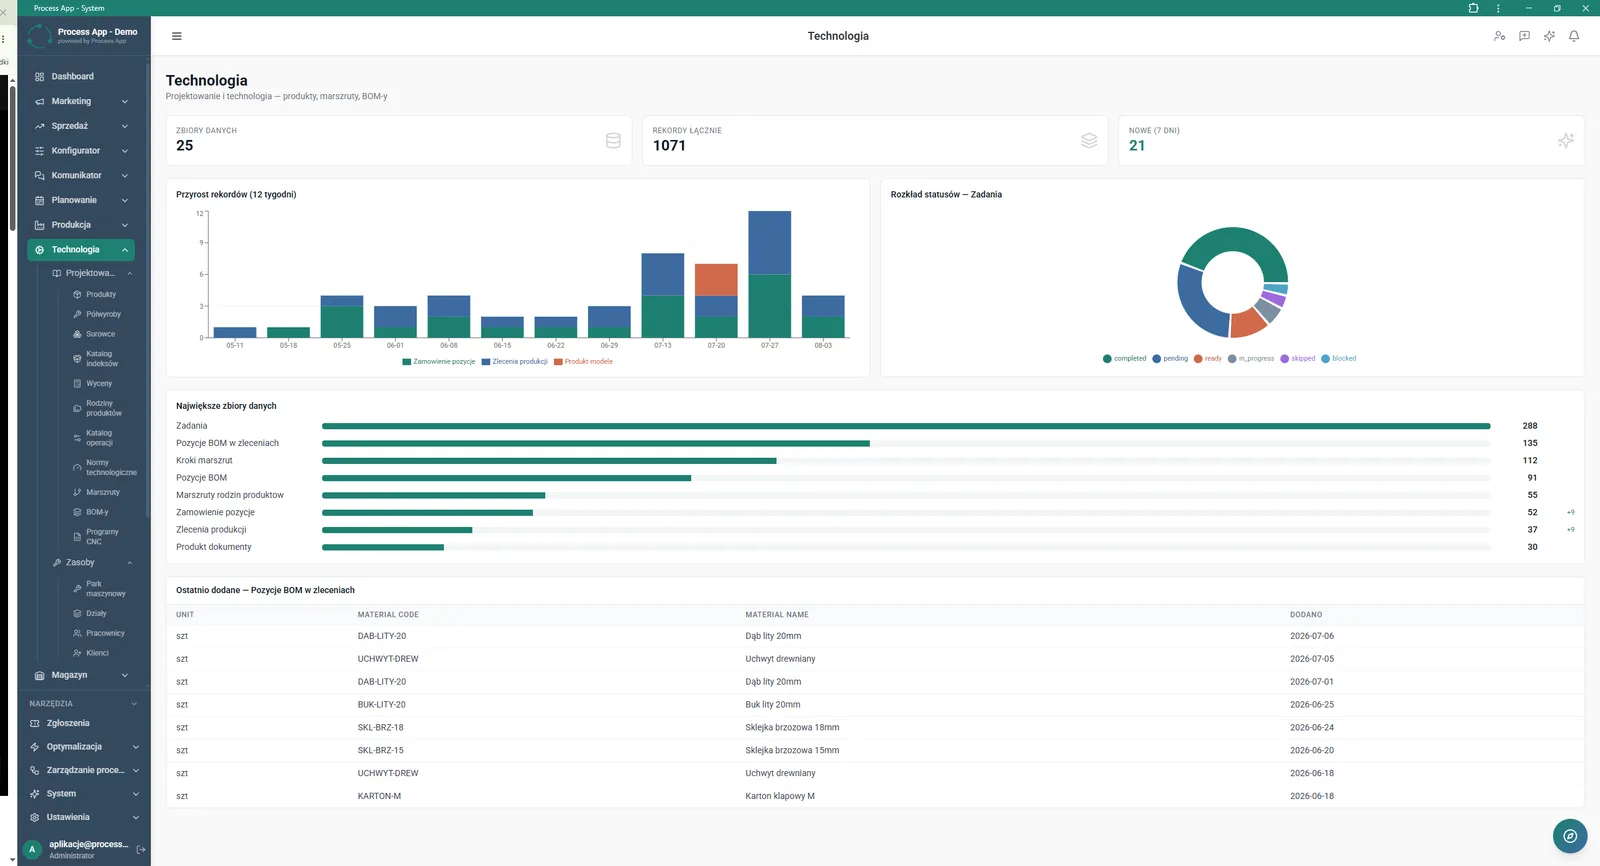Toggle in_progress legend entry
Image resolution: width=1600 pixels, height=866 pixels.
tap(1251, 358)
